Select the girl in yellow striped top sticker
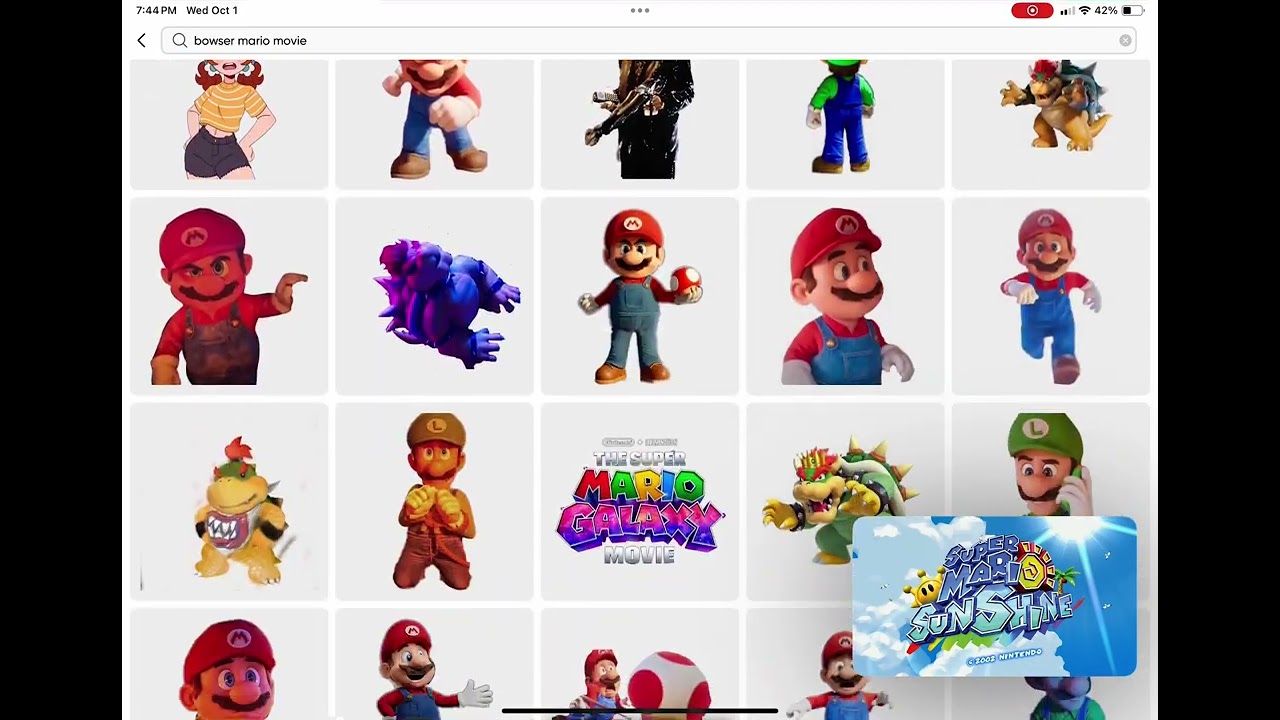 point(229,123)
